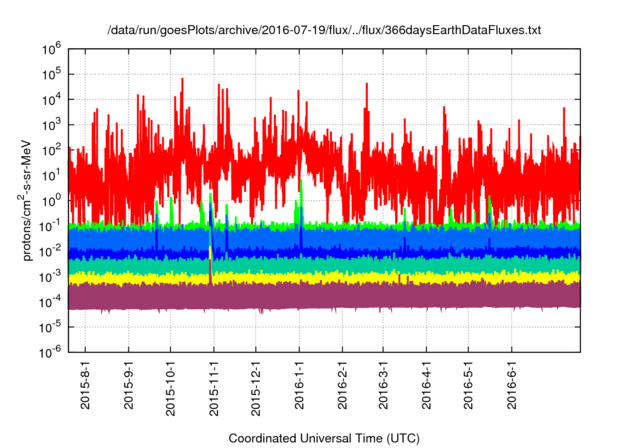The width and height of the screenshot is (640, 448).
Task: Click the 10^-2 y-axis tick label
Action: pyautogui.click(x=50, y=252)
